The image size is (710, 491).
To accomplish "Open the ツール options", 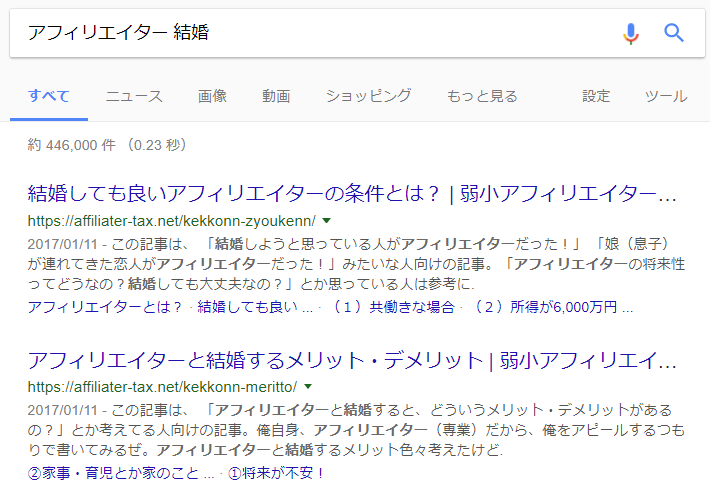I will click(666, 96).
